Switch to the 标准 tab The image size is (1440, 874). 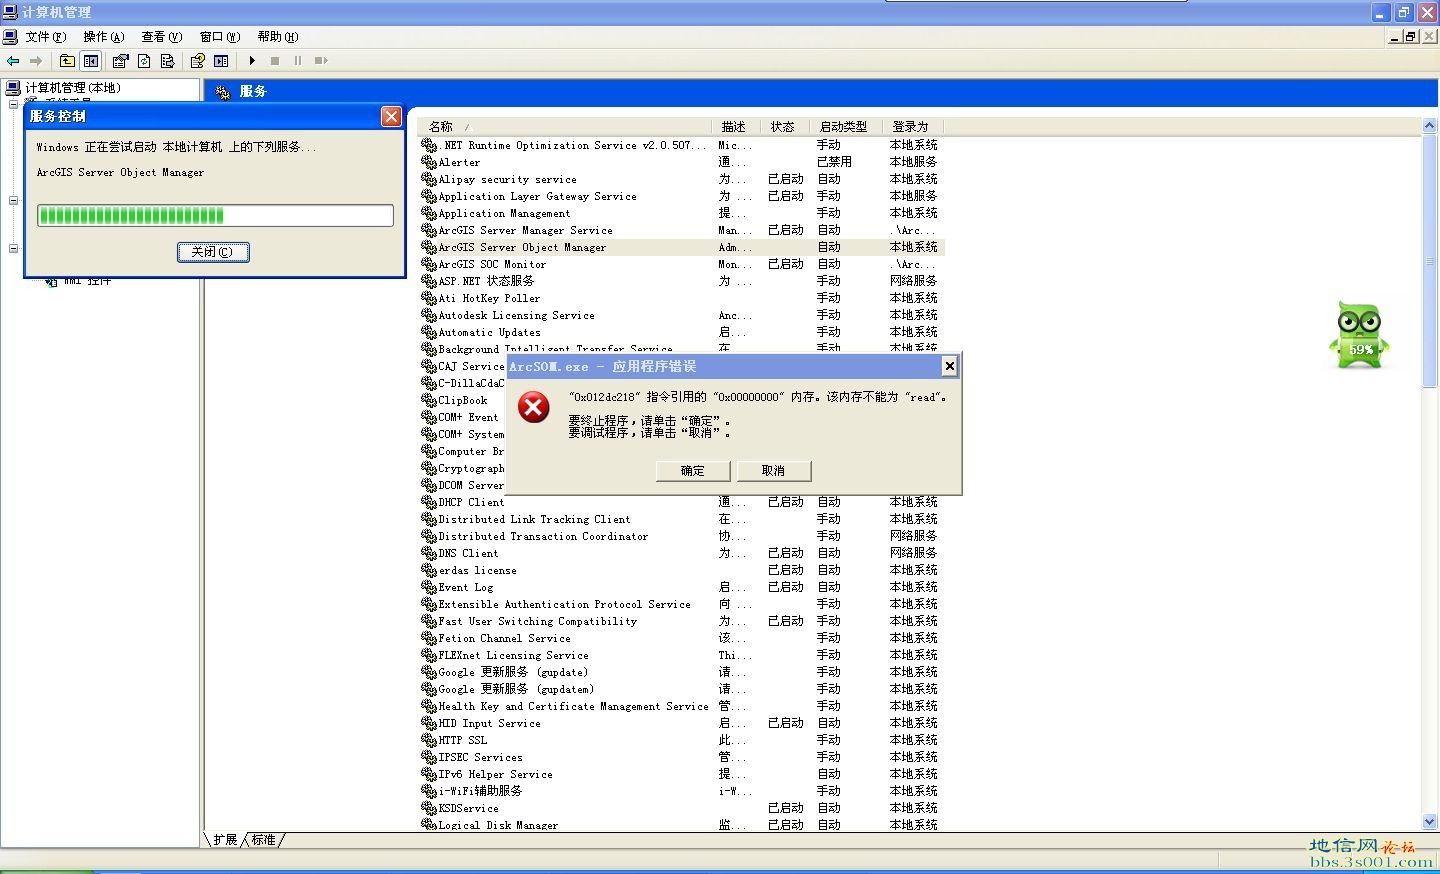point(264,840)
